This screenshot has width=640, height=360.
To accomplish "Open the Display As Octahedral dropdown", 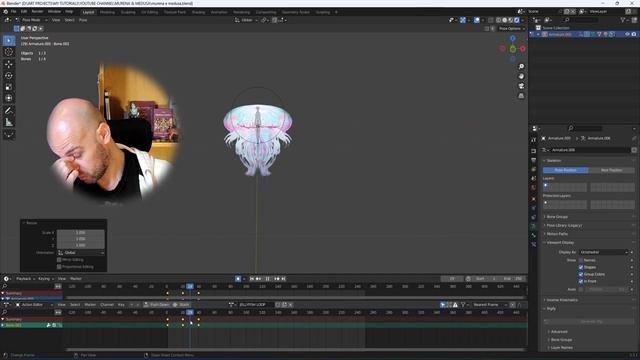I will pos(603,252).
